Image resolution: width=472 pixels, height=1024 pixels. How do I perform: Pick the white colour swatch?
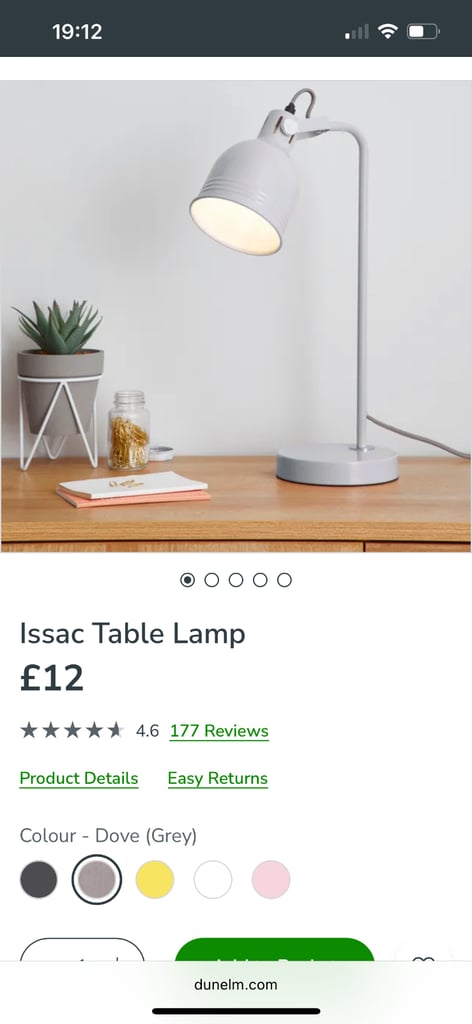click(213, 880)
